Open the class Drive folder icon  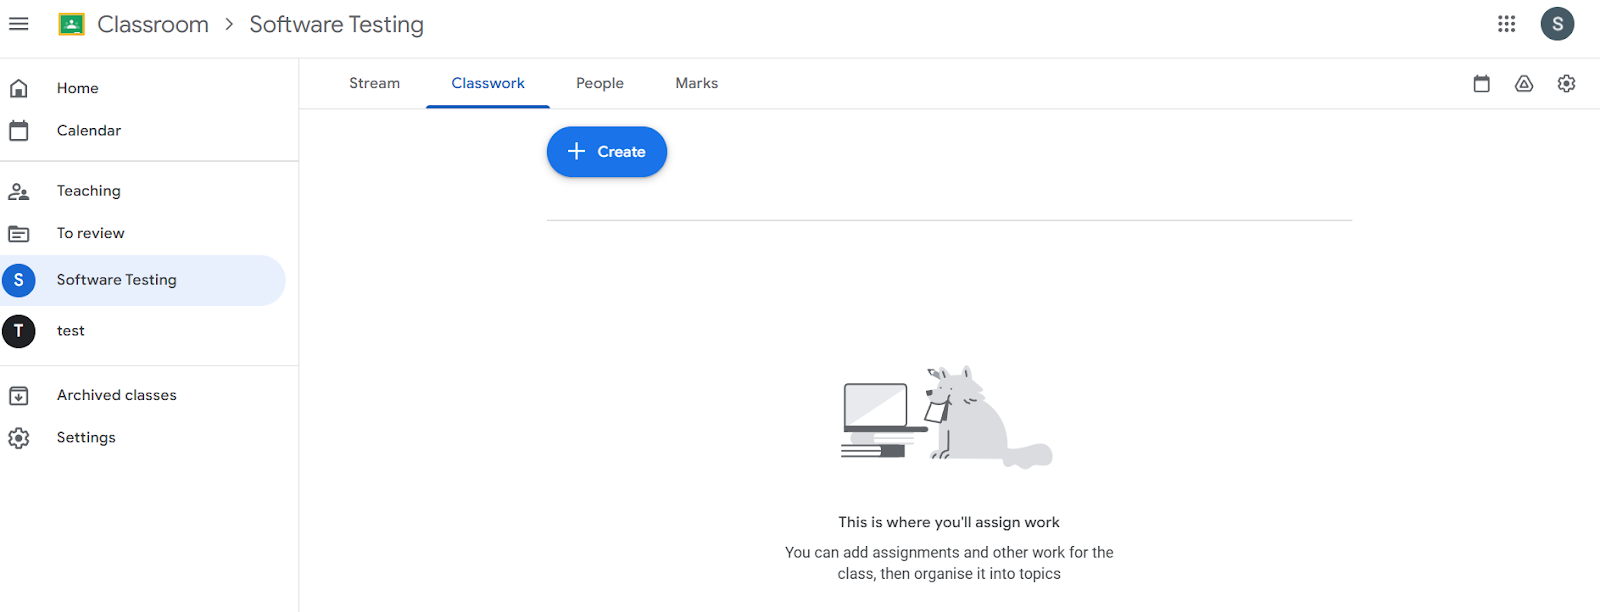point(1524,84)
